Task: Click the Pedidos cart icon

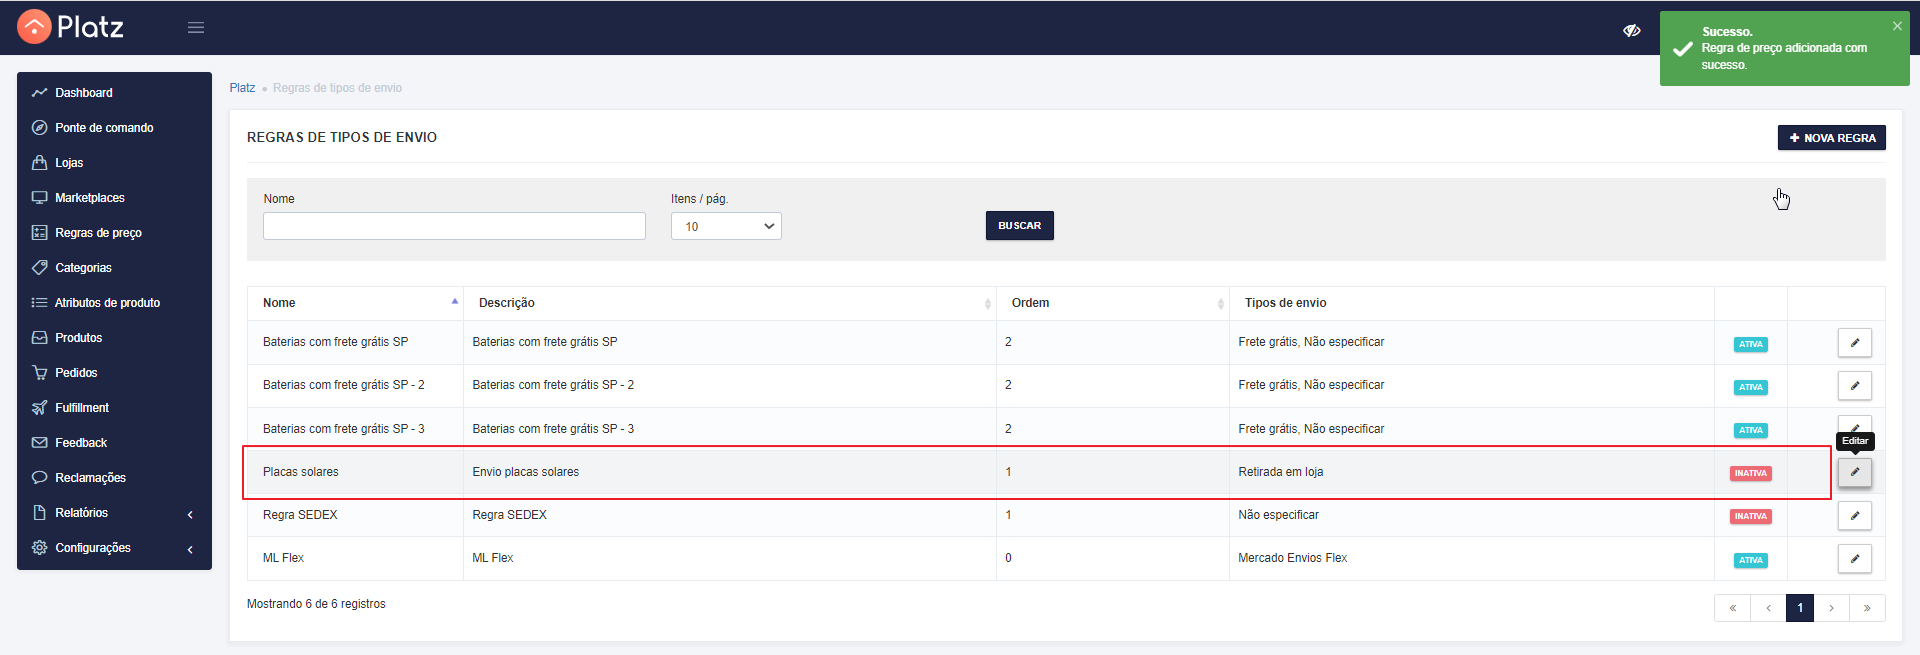Action: (40, 372)
